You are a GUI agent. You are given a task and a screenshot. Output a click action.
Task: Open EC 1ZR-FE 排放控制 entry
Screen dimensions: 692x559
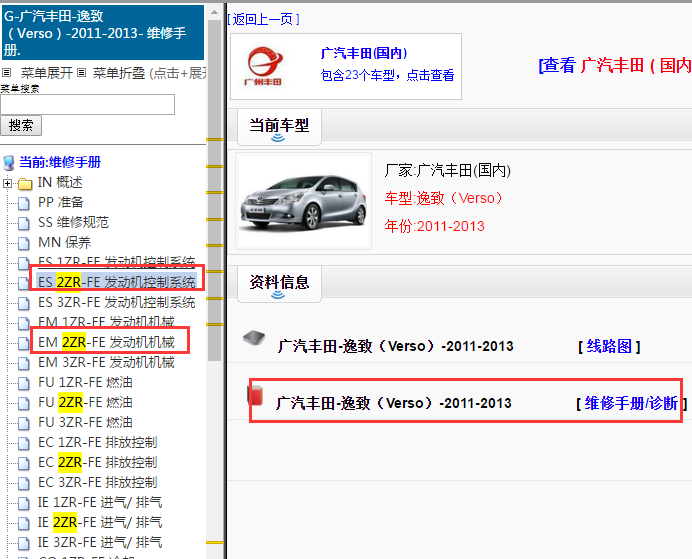98,442
